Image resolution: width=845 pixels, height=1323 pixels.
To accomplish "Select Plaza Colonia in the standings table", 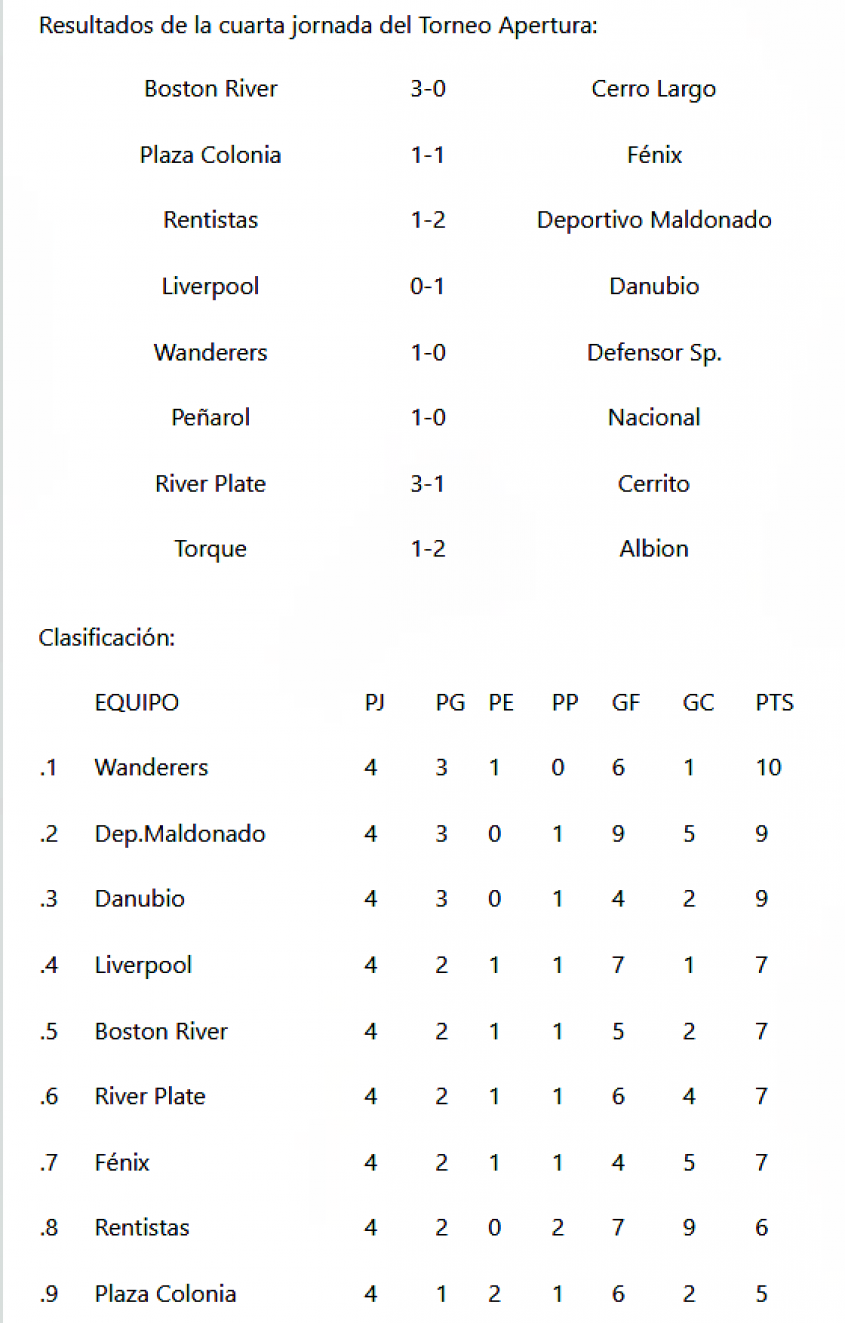I will click(166, 1294).
